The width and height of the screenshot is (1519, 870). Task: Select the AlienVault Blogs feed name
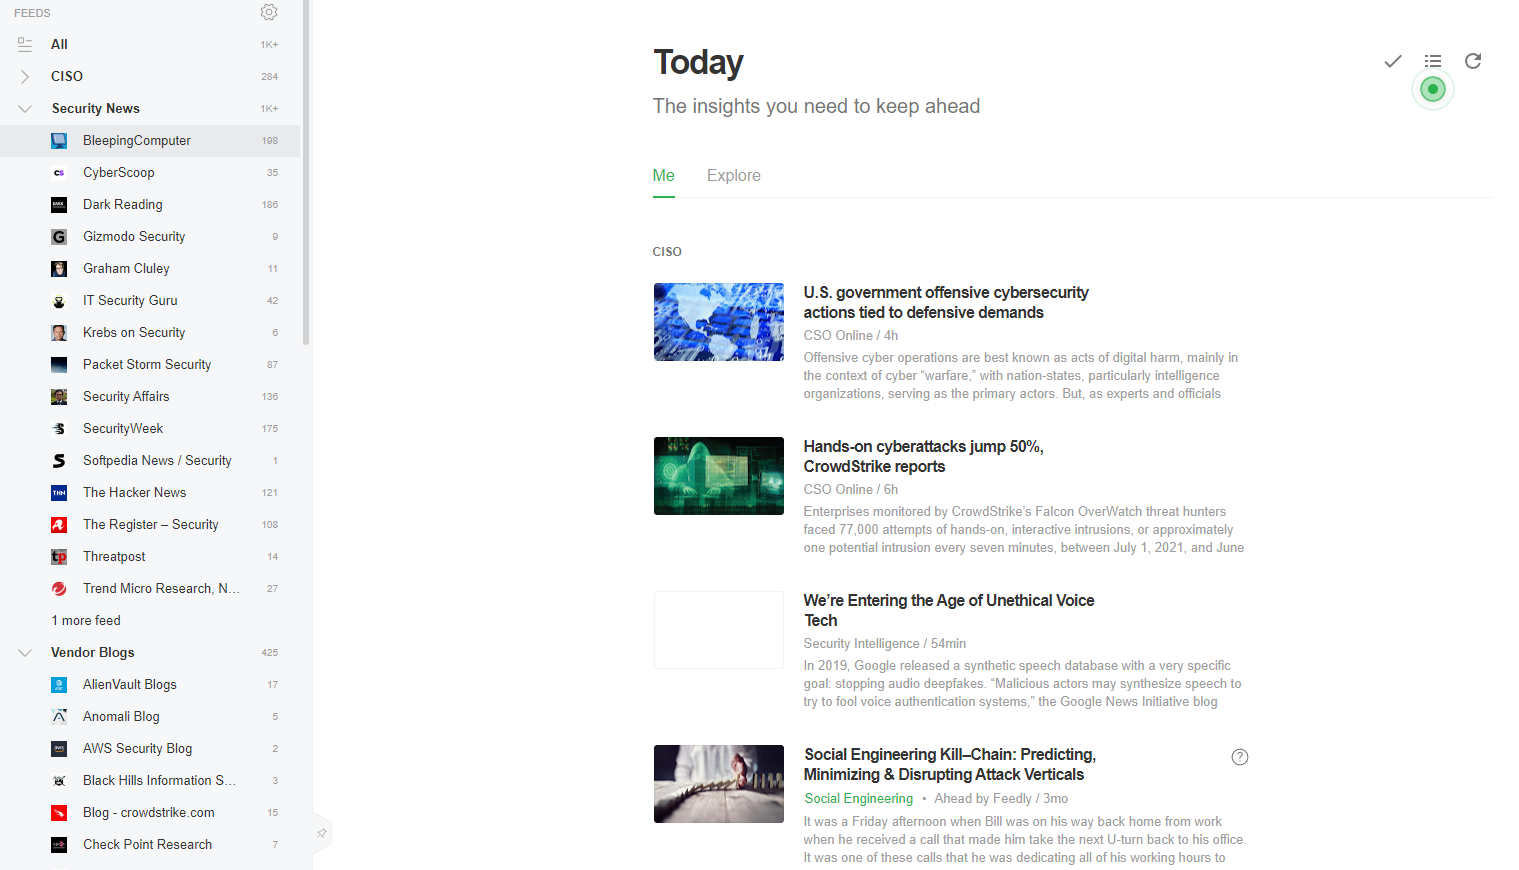[x=130, y=685]
